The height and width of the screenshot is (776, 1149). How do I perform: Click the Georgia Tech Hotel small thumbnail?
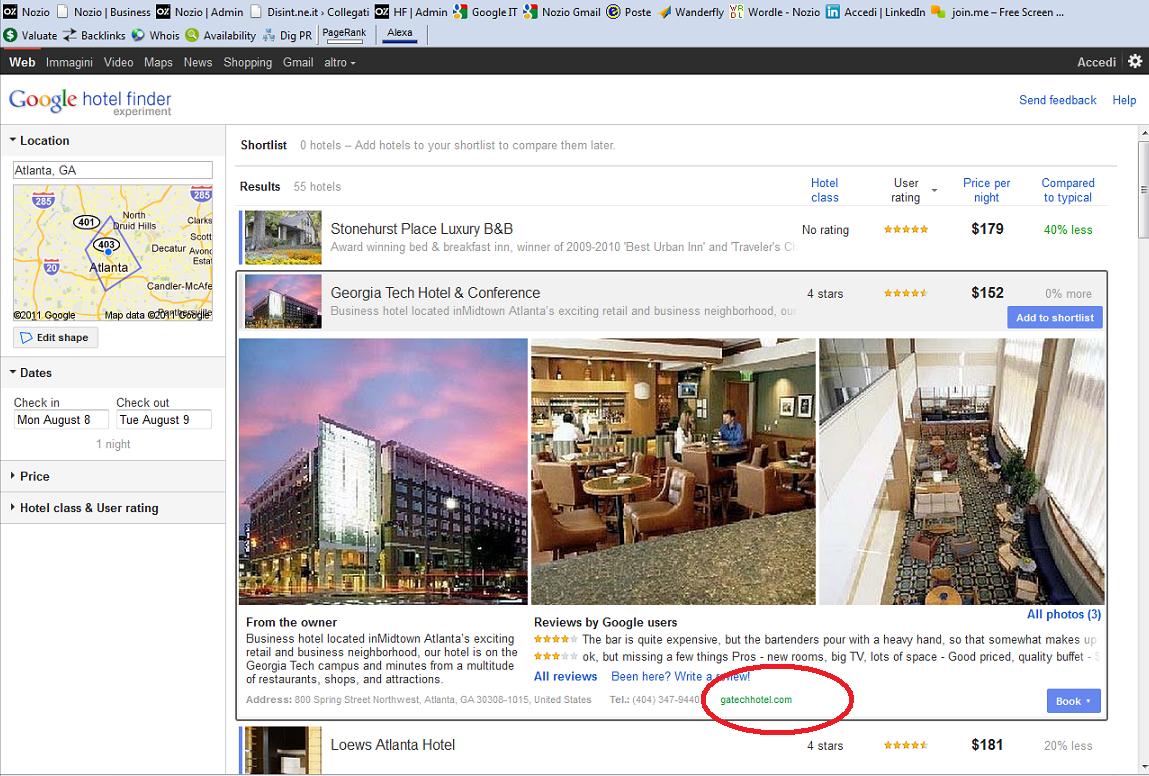click(283, 301)
